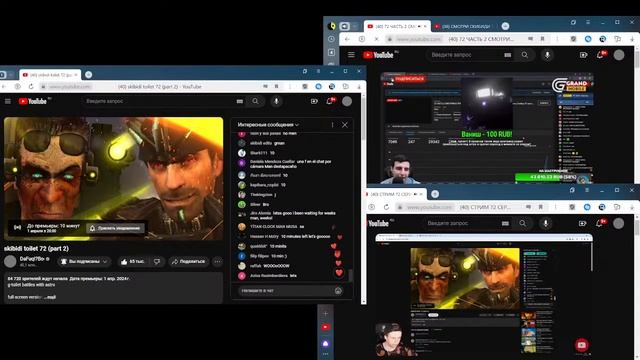Open DaFuq!?Boom channel name link
The width and height of the screenshot is (640, 360).
[31, 259]
